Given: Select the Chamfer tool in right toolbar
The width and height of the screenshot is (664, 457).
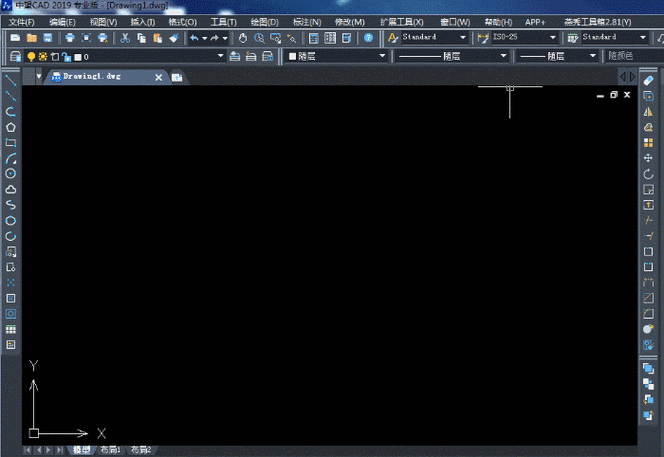Looking at the screenshot, I should 648,298.
